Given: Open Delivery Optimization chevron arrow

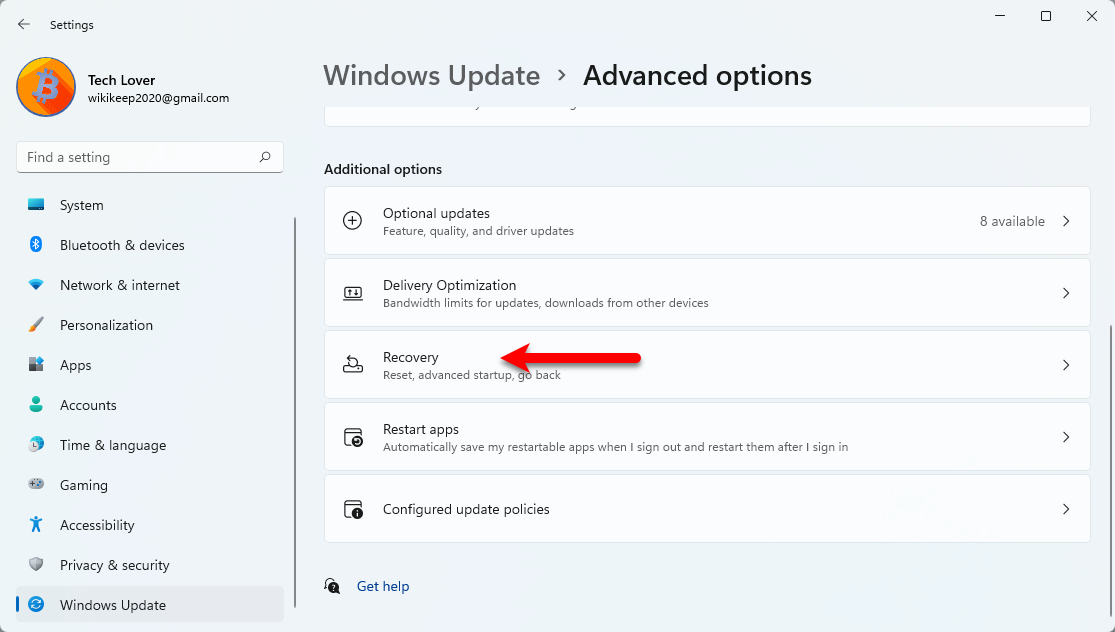Looking at the screenshot, I should click(x=1066, y=293).
